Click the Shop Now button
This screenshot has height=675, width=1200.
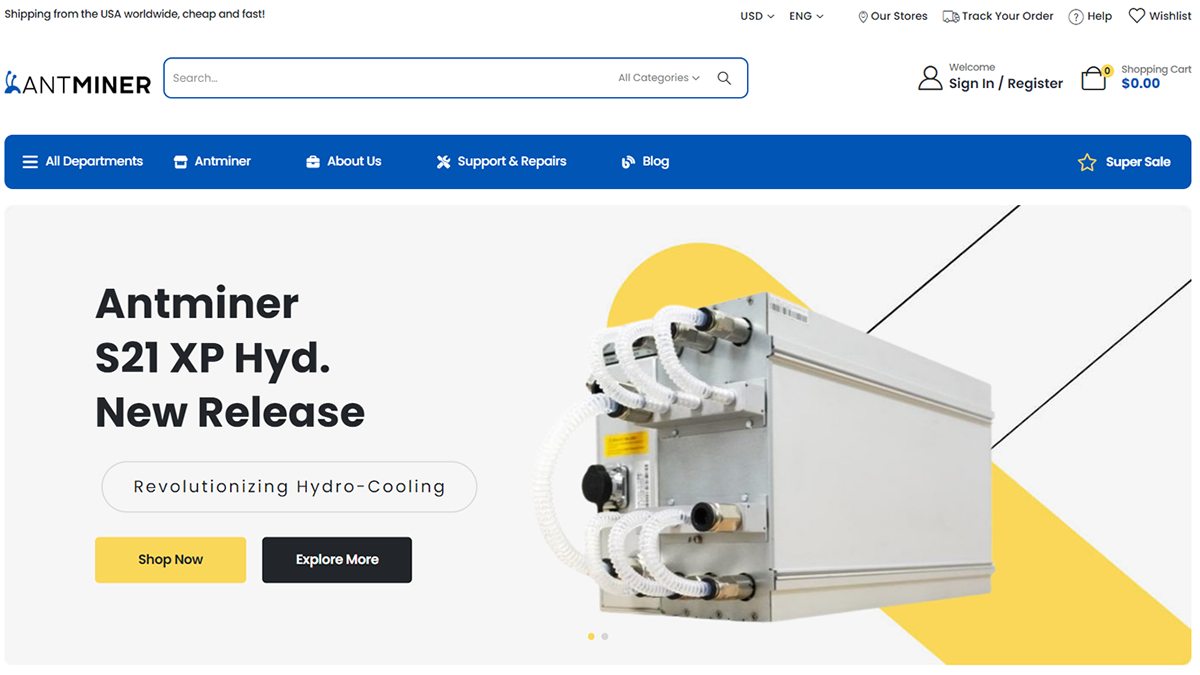click(170, 560)
